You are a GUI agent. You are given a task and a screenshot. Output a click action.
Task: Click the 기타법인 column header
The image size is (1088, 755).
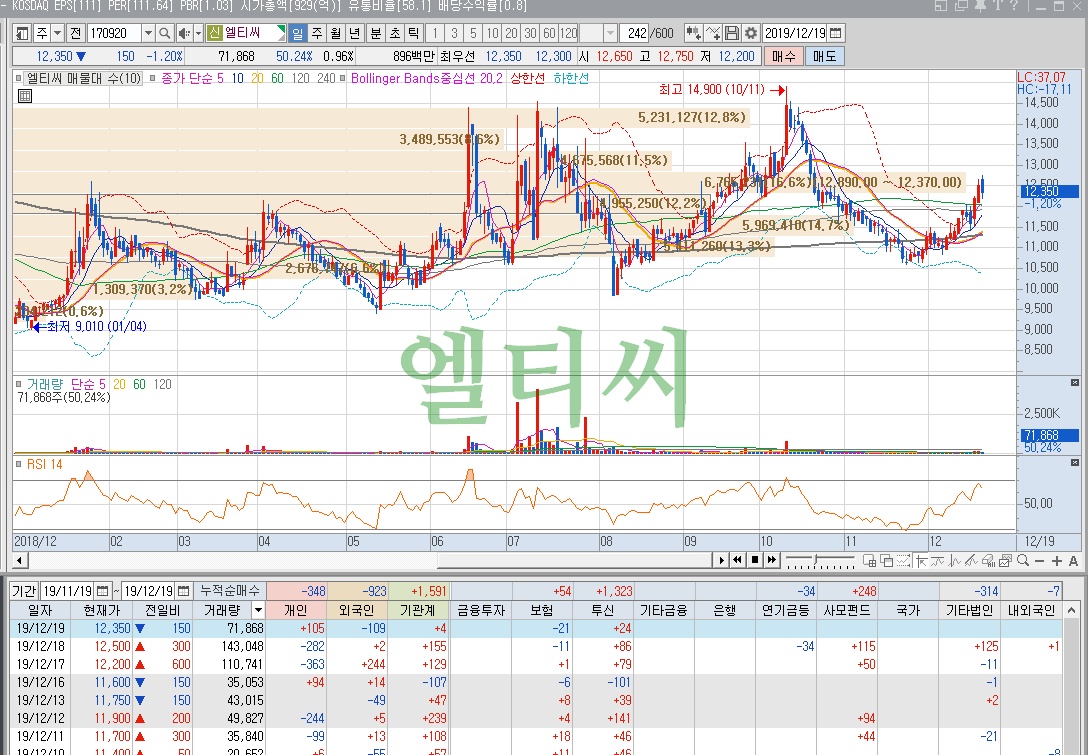tap(969, 610)
